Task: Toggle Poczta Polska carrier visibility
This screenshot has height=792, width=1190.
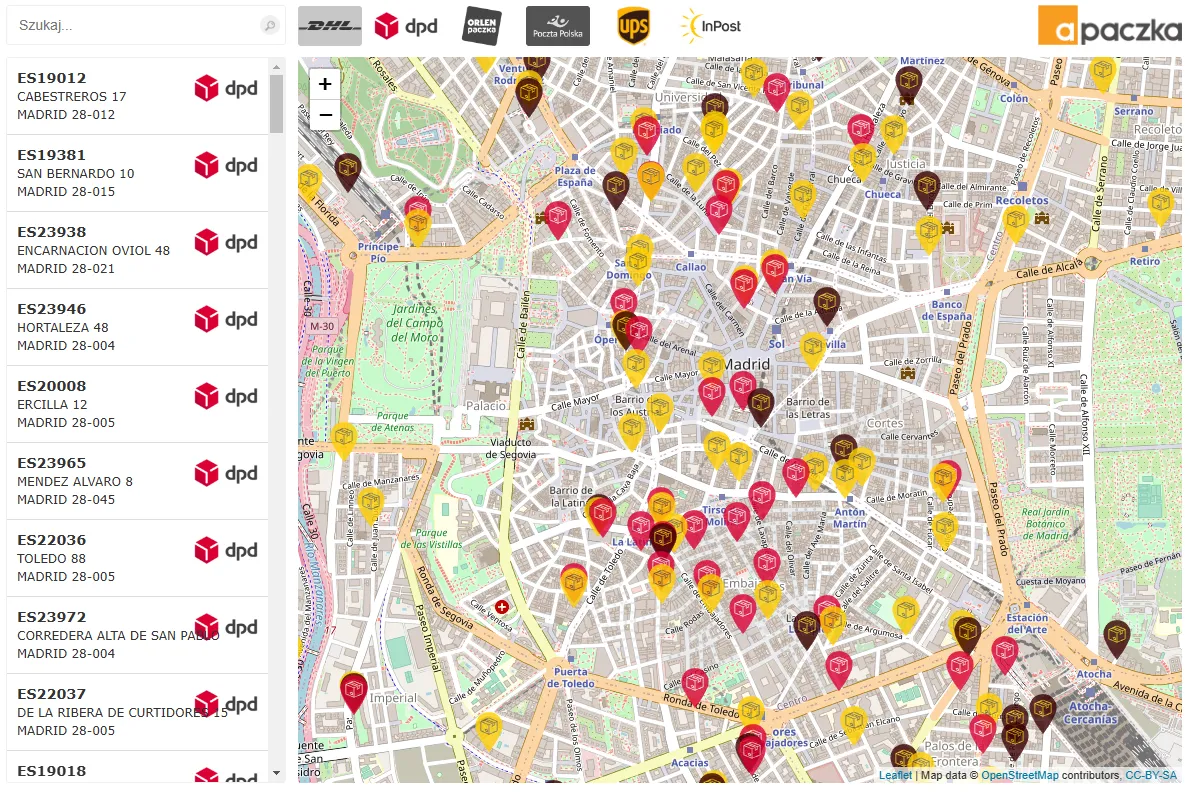Action: tap(557, 26)
